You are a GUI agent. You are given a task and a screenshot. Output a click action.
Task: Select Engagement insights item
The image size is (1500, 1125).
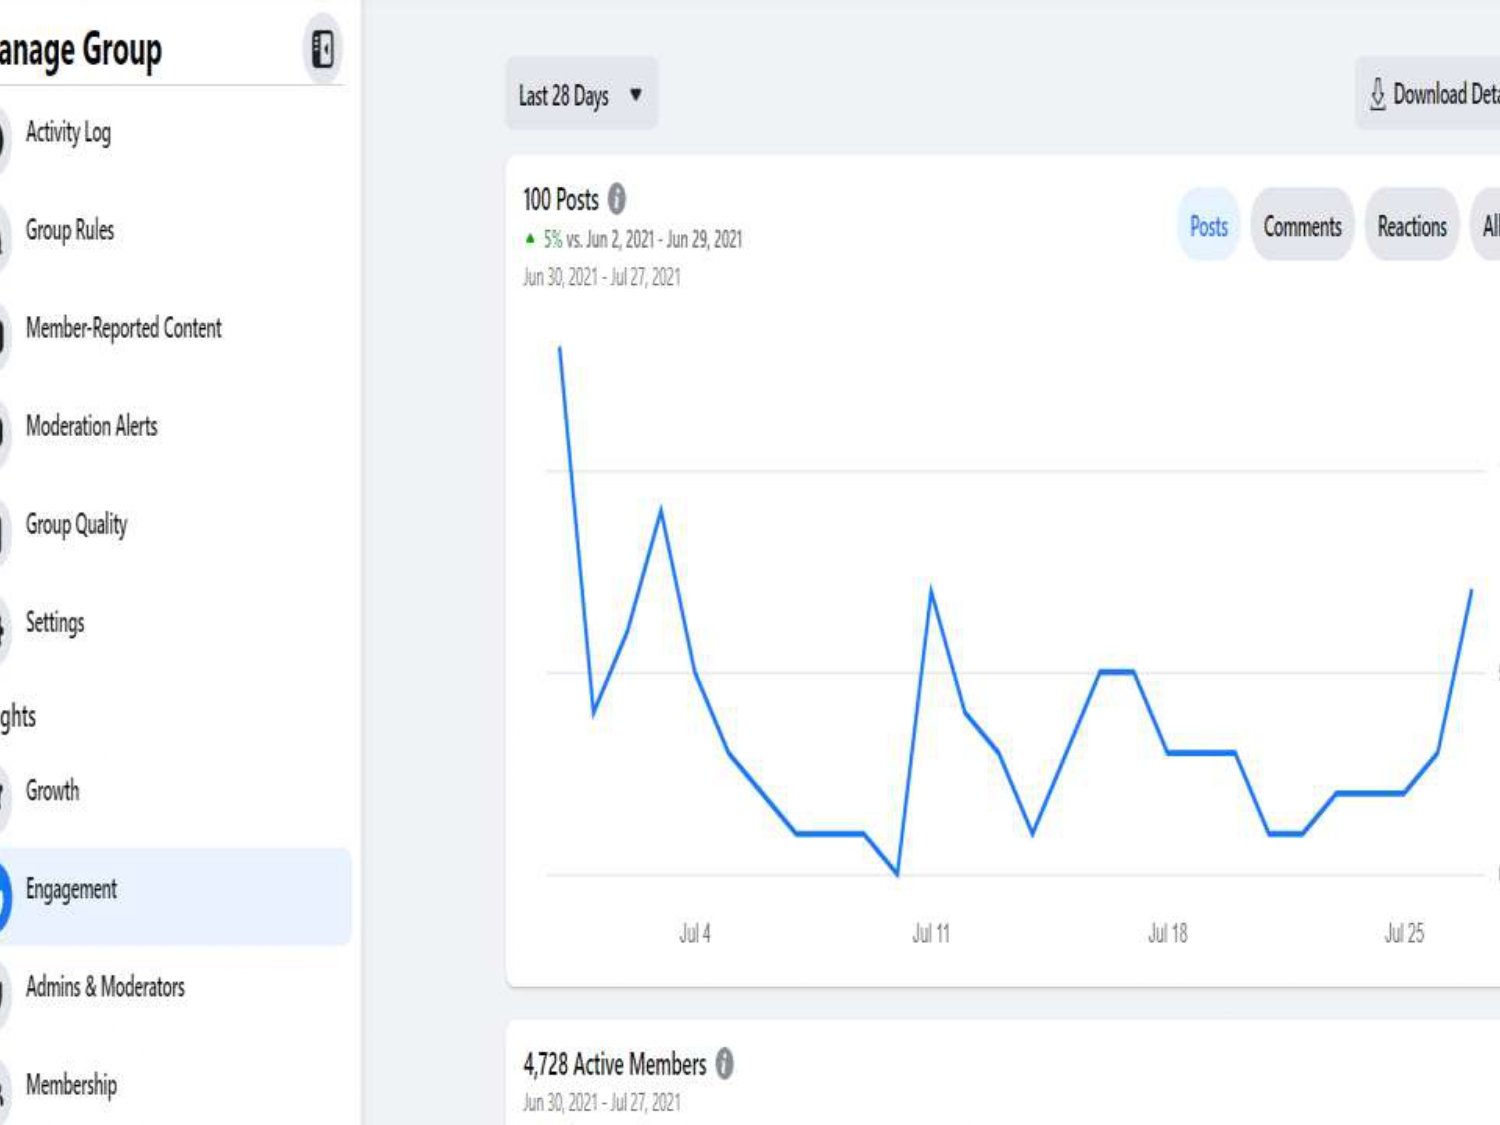point(71,889)
